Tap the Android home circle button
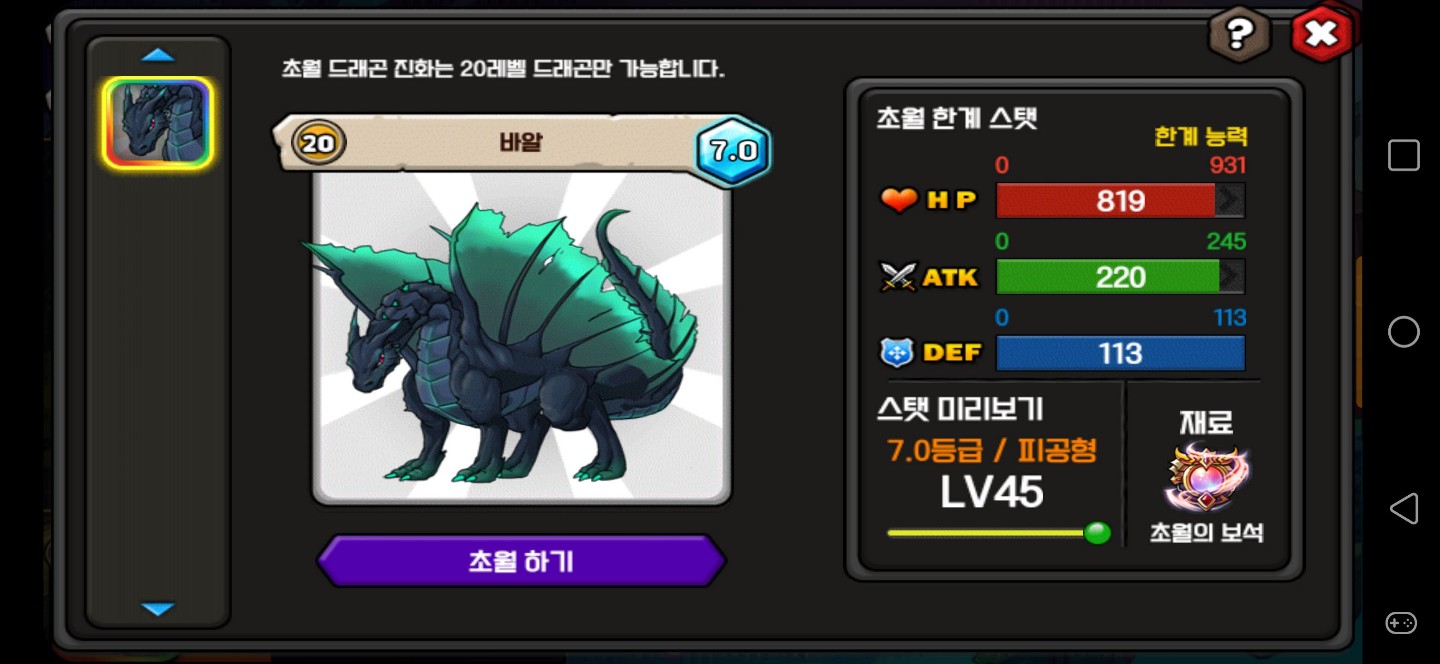Image resolution: width=1440 pixels, height=664 pixels. (1403, 332)
